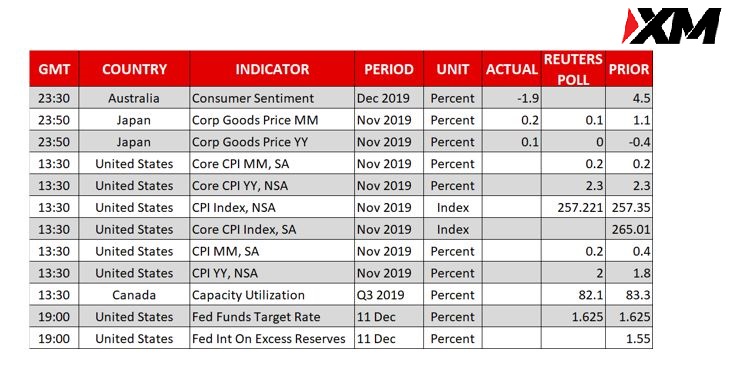Select the INDICATOR column header

pyautogui.click(x=272, y=69)
